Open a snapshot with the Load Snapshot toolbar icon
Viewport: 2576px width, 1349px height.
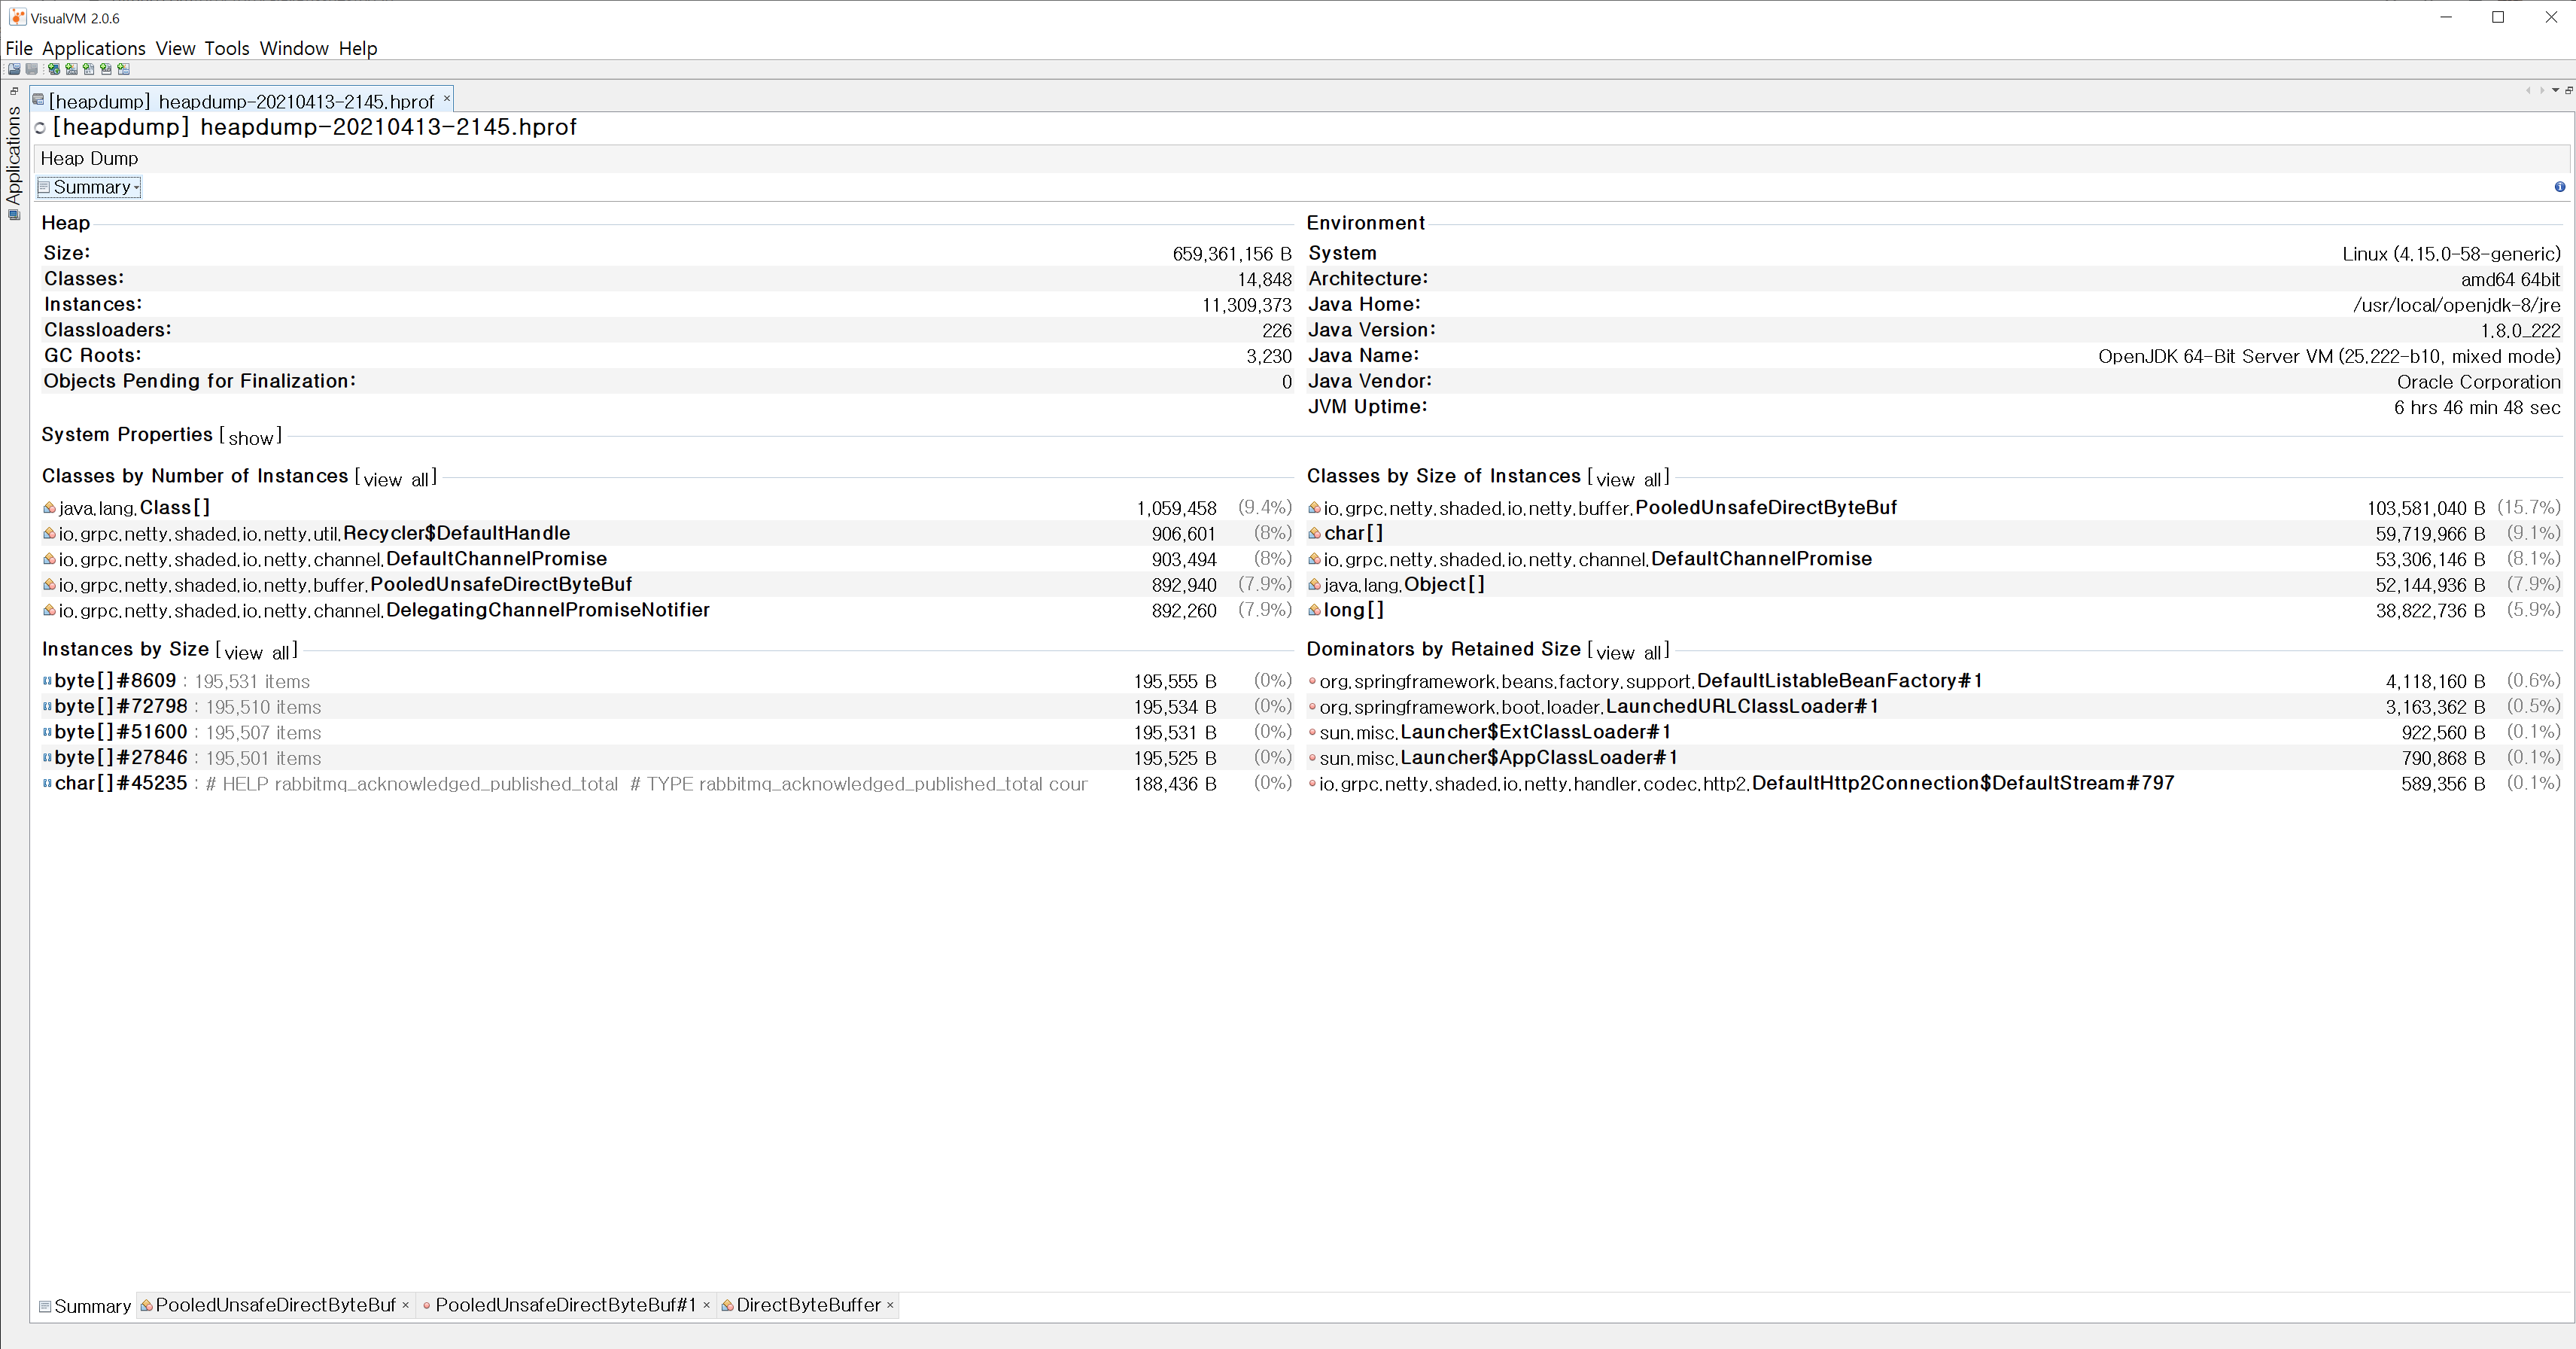pos(14,69)
